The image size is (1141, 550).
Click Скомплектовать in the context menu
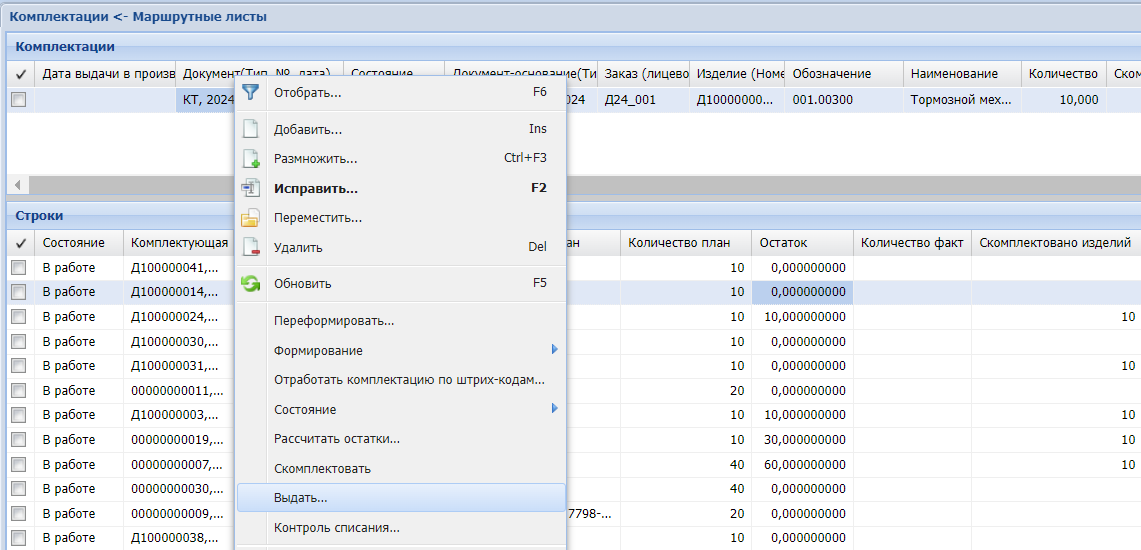(x=322, y=468)
